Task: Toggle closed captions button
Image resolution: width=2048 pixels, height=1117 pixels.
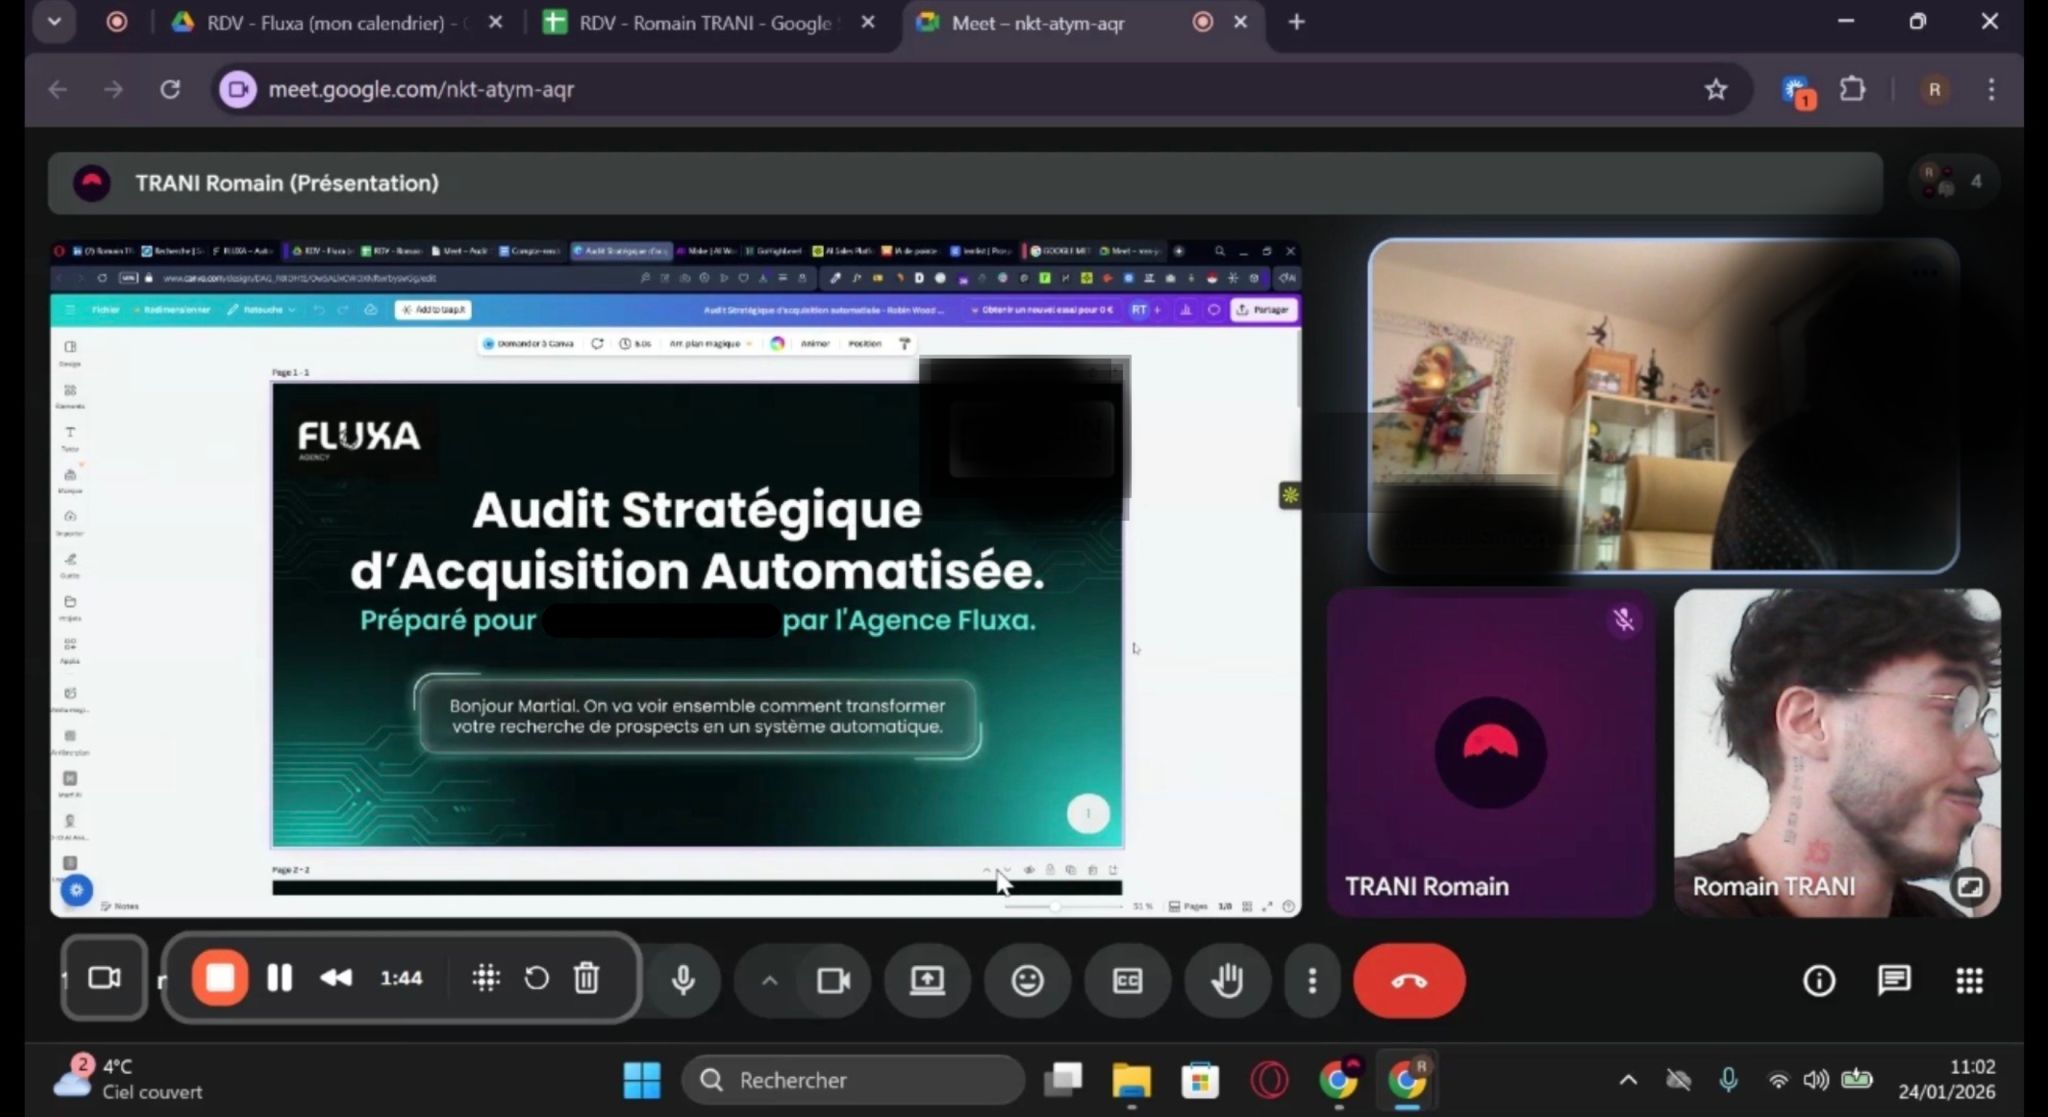Action: click(x=1127, y=980)
